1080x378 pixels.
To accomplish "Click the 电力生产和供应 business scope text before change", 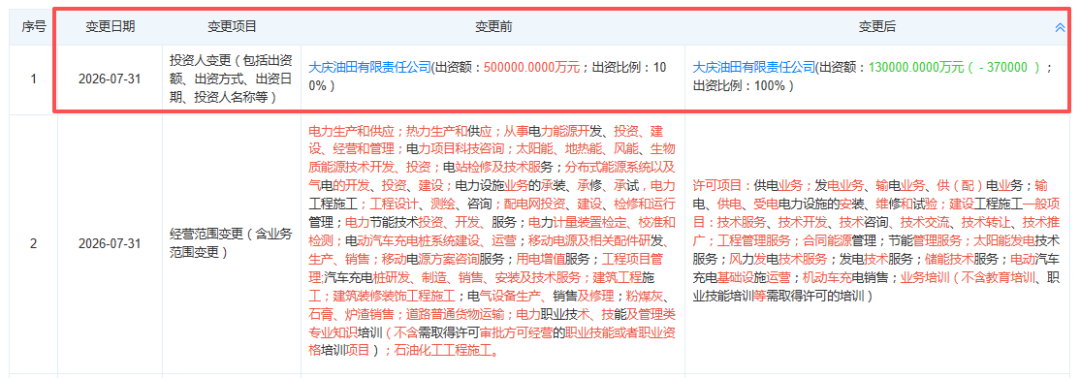I will (351, 130).
